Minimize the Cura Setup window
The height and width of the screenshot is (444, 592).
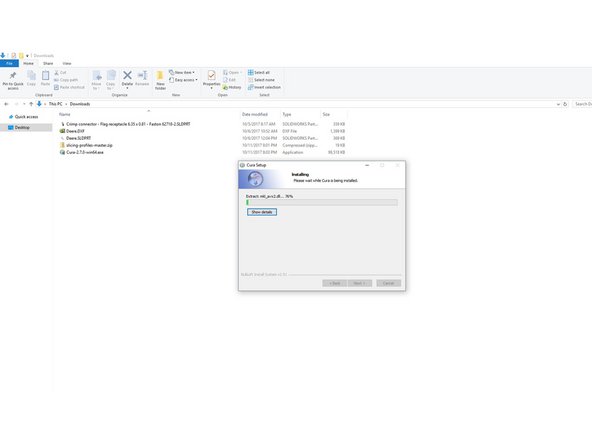[x=367, y=165]
